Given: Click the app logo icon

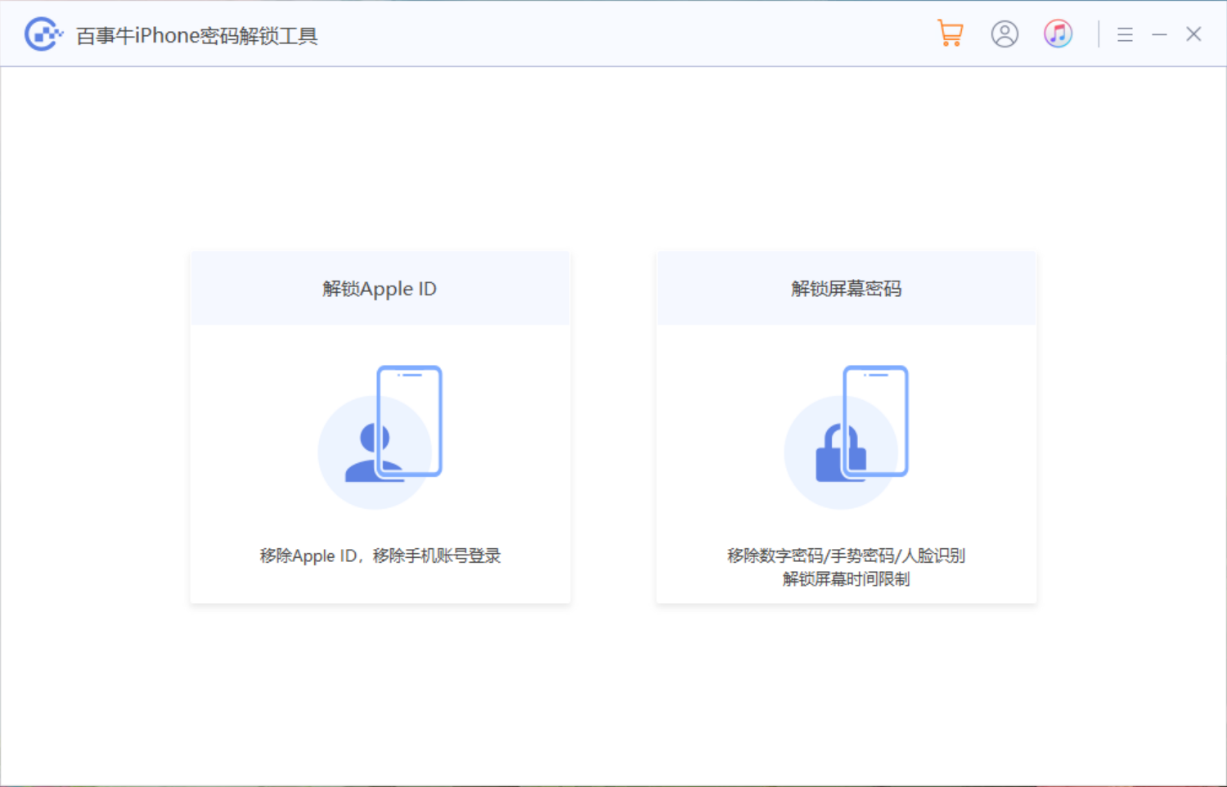Looking at the screenshot, I should pyautogui.click(x=44, y=35).
